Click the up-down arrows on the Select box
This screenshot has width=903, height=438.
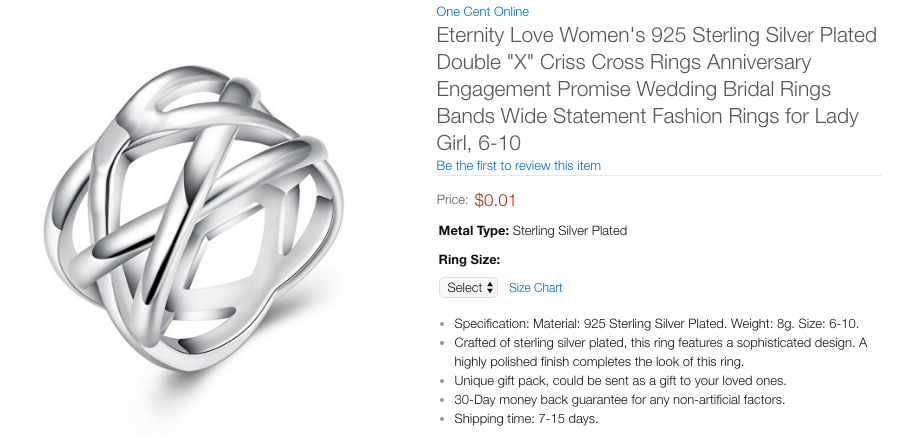point(490,288)
